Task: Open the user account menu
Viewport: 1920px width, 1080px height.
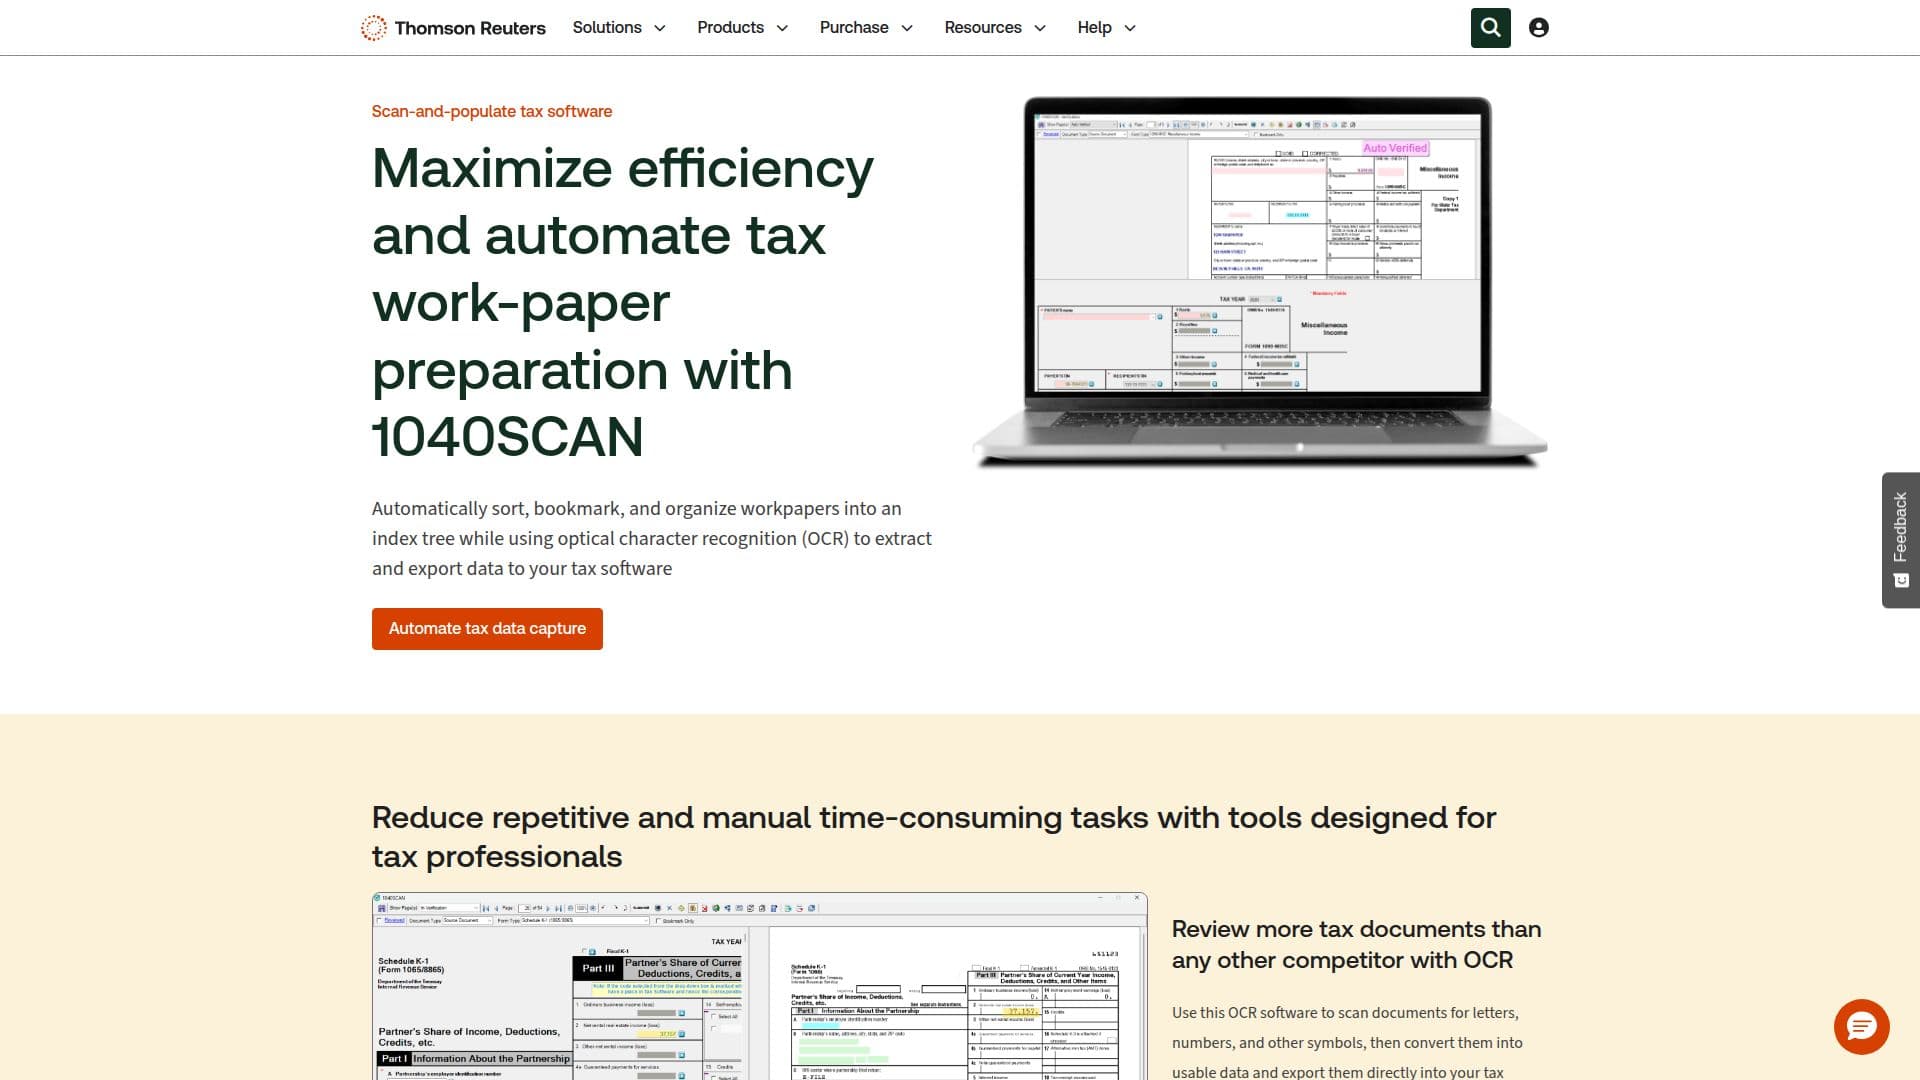Action: click(1539, 28)
